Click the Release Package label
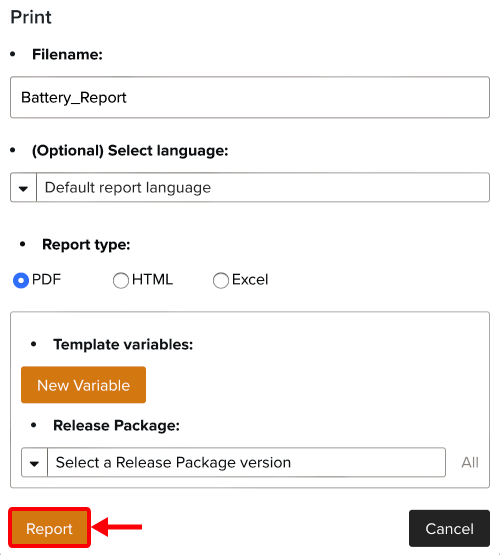 (x=116, y=425)
